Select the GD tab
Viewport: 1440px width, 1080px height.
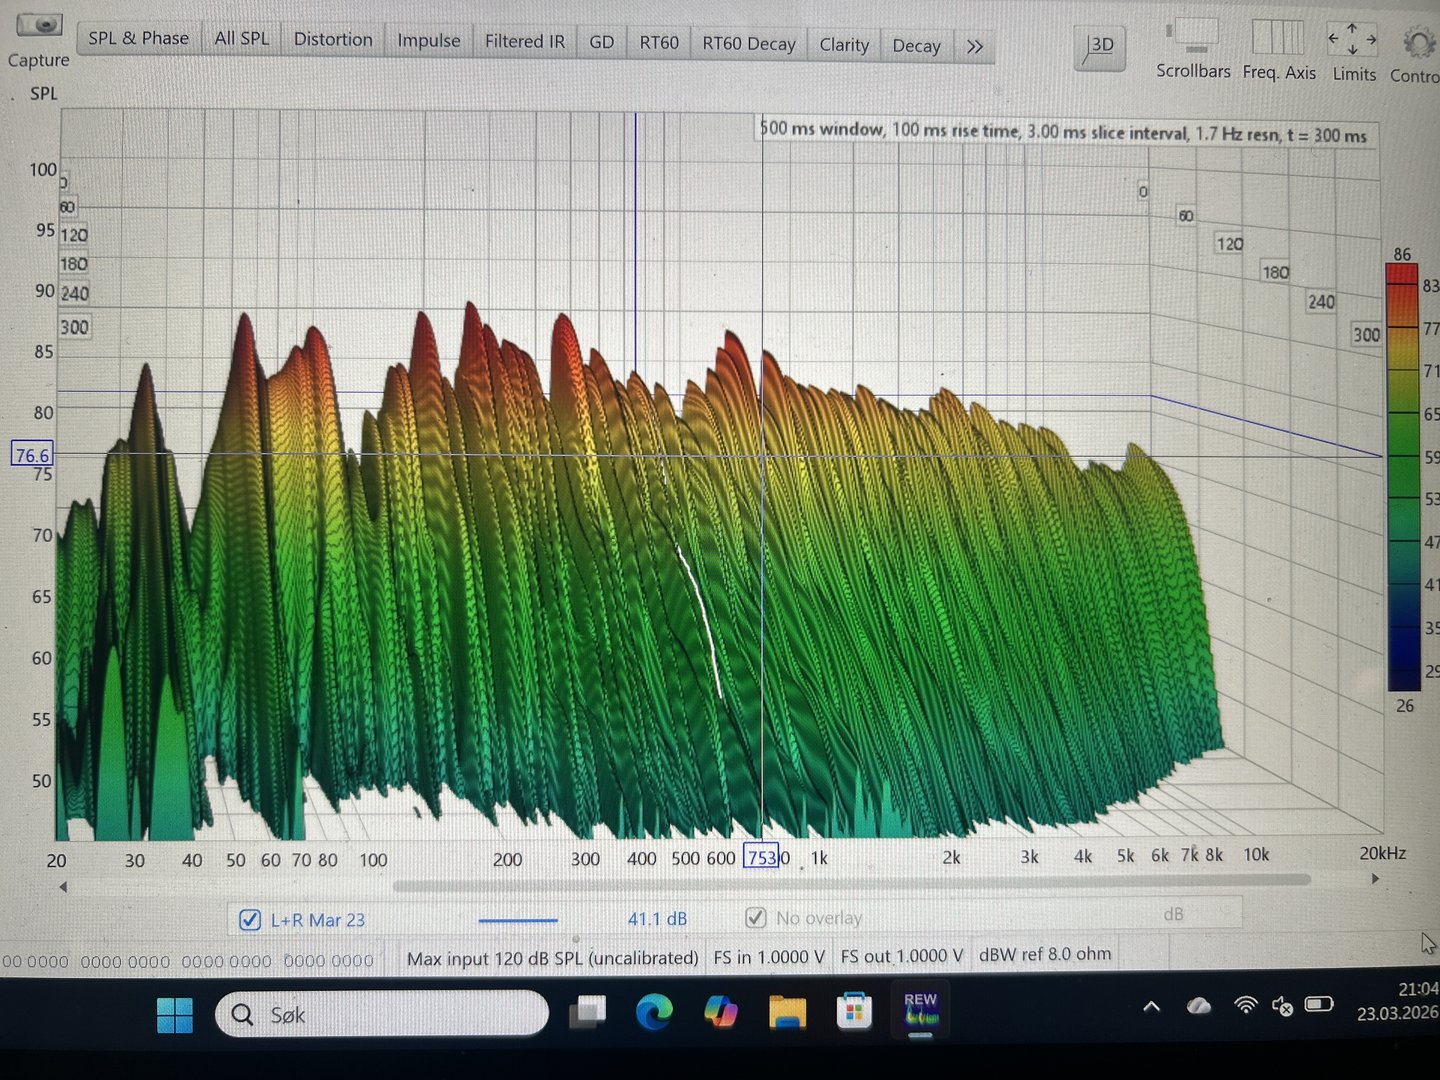(x=602, y=42)
